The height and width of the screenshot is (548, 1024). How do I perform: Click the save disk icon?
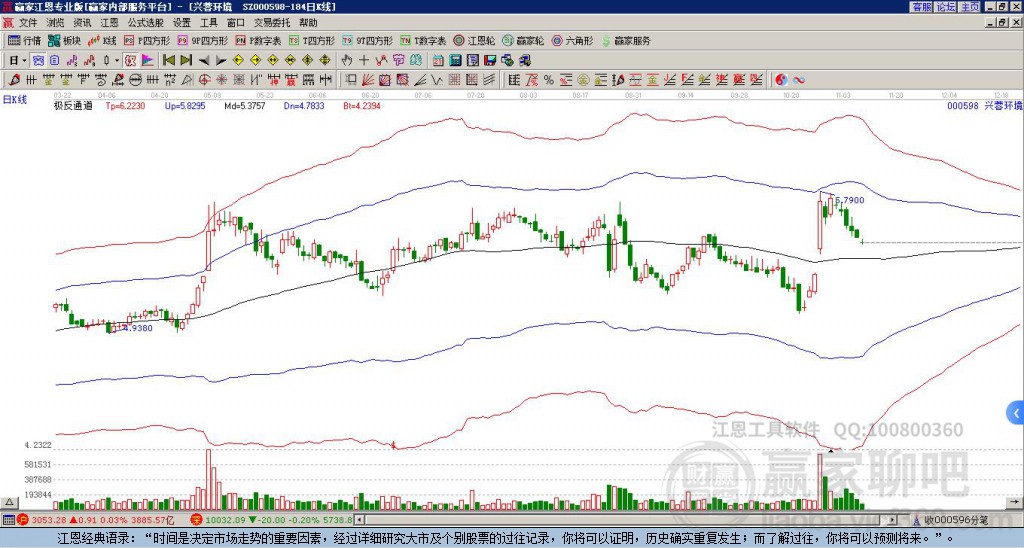pos(490,60)
